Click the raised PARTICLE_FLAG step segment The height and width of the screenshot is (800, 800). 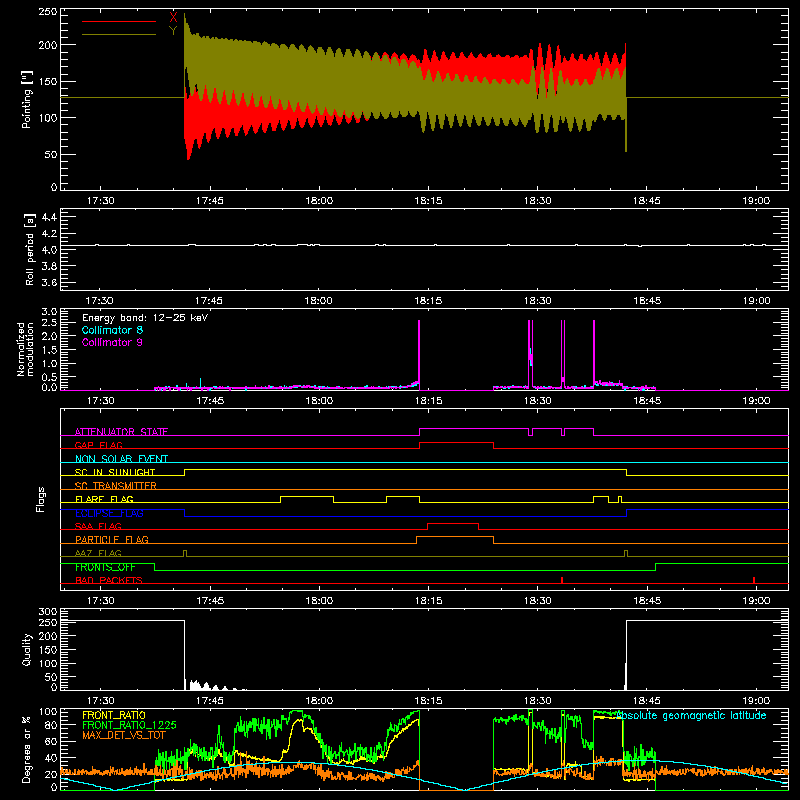455,537
